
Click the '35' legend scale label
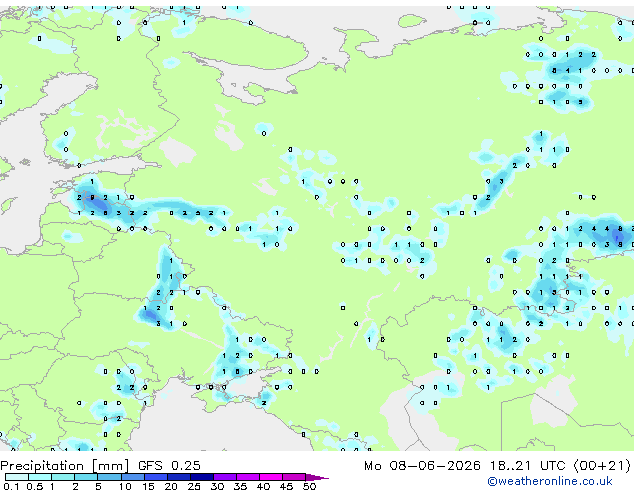pos(240,486)
